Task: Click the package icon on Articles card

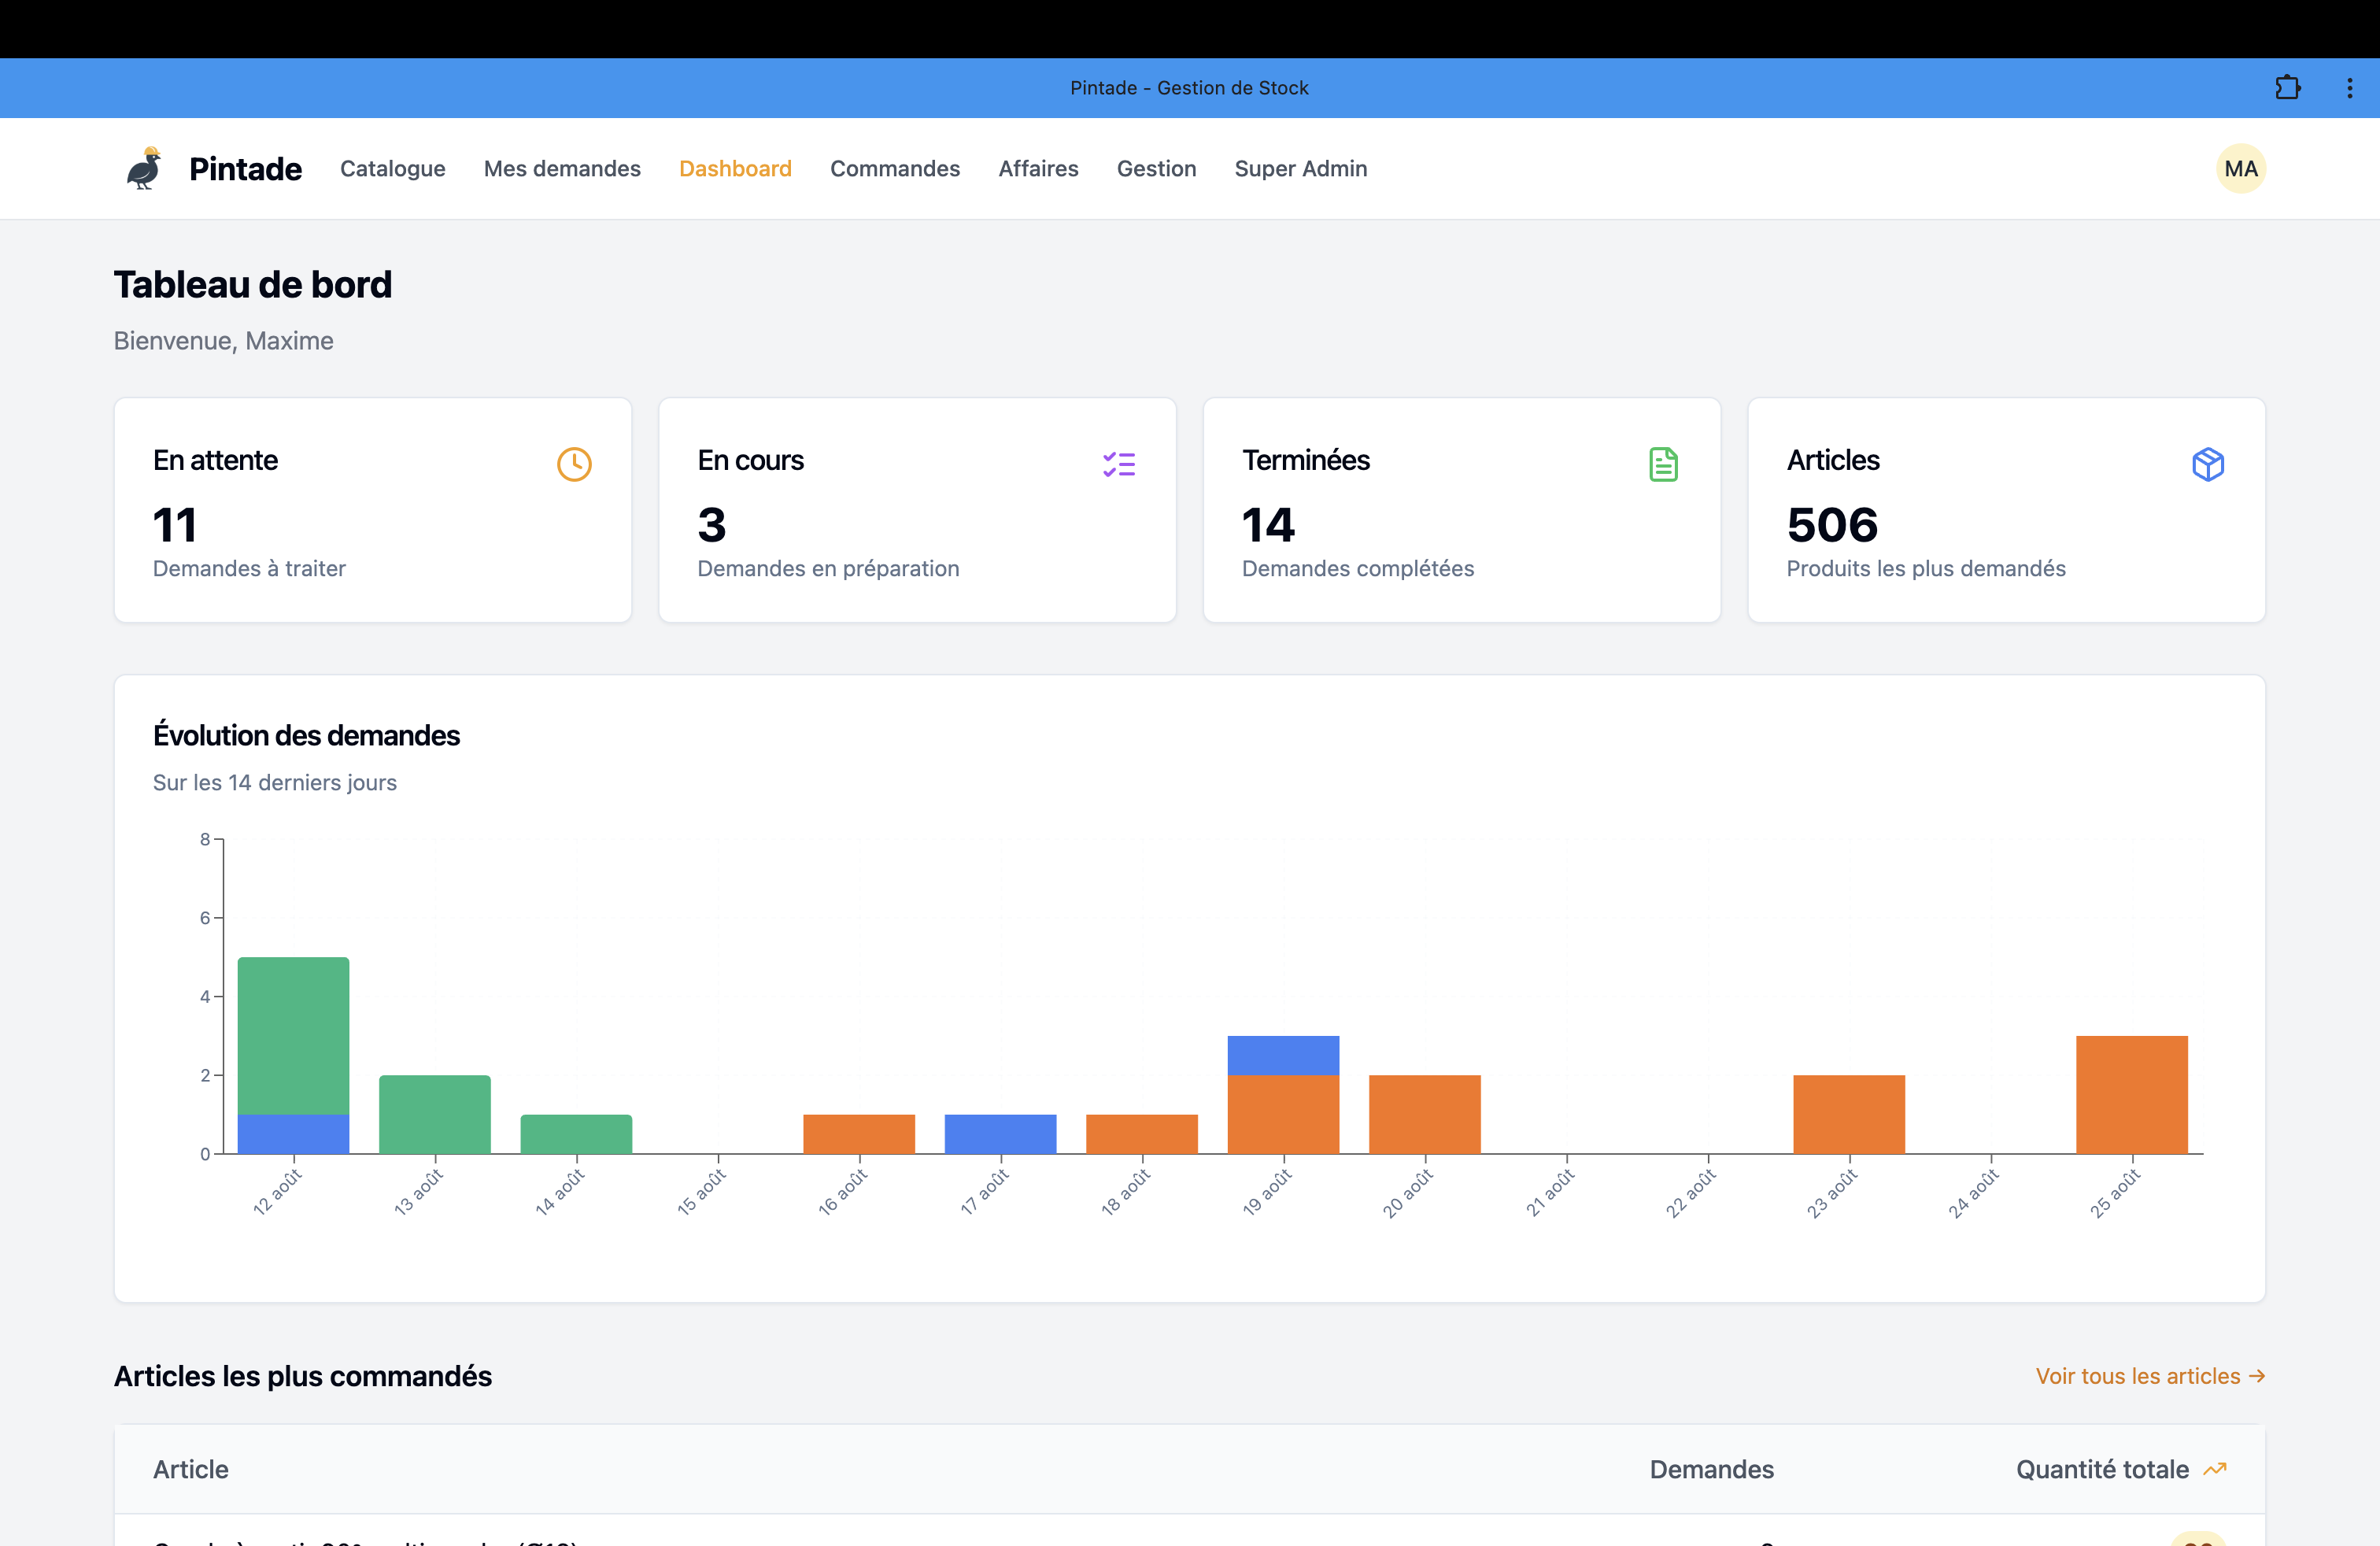Action: click(x=2208, y=464)
